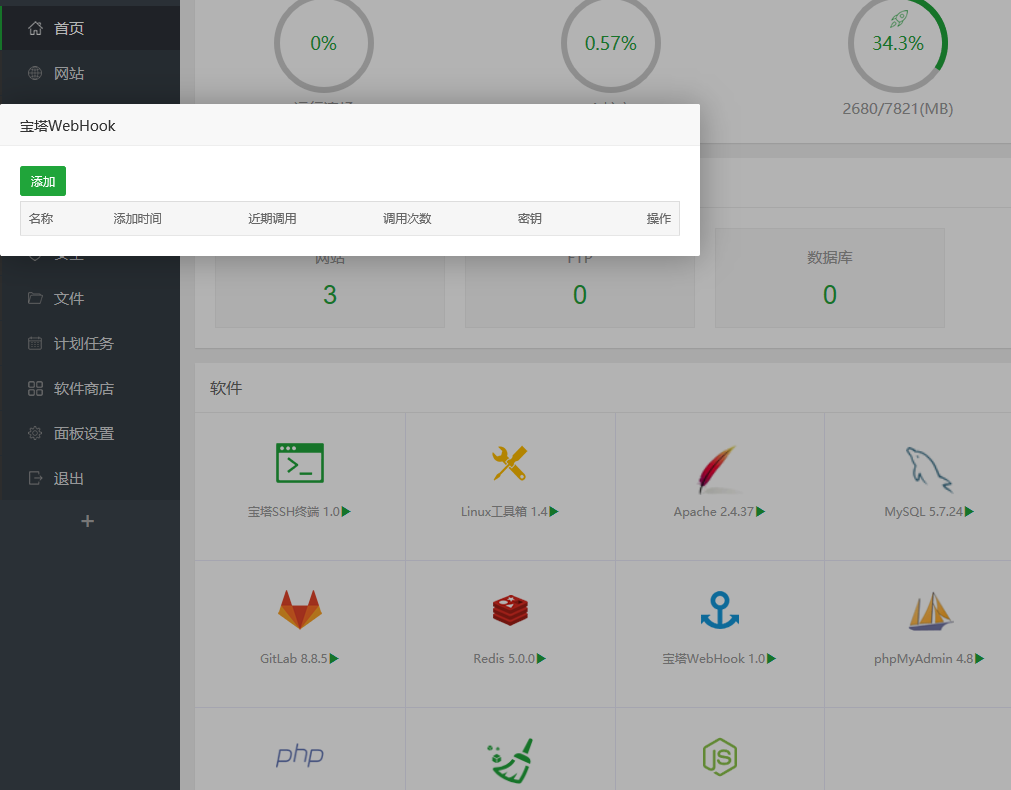Click the 网站 count showing 3

click(329, 295)
